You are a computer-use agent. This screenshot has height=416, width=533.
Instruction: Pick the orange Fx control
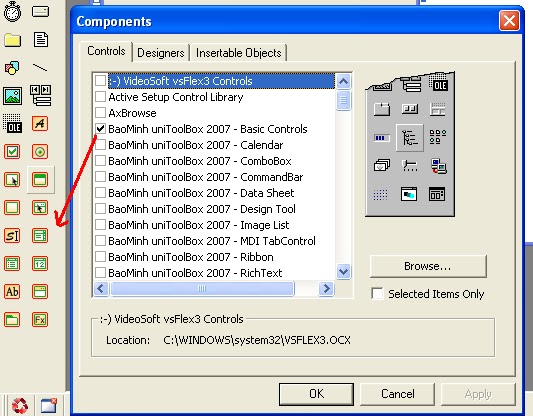pyautogui.click(x=40, y=319)
